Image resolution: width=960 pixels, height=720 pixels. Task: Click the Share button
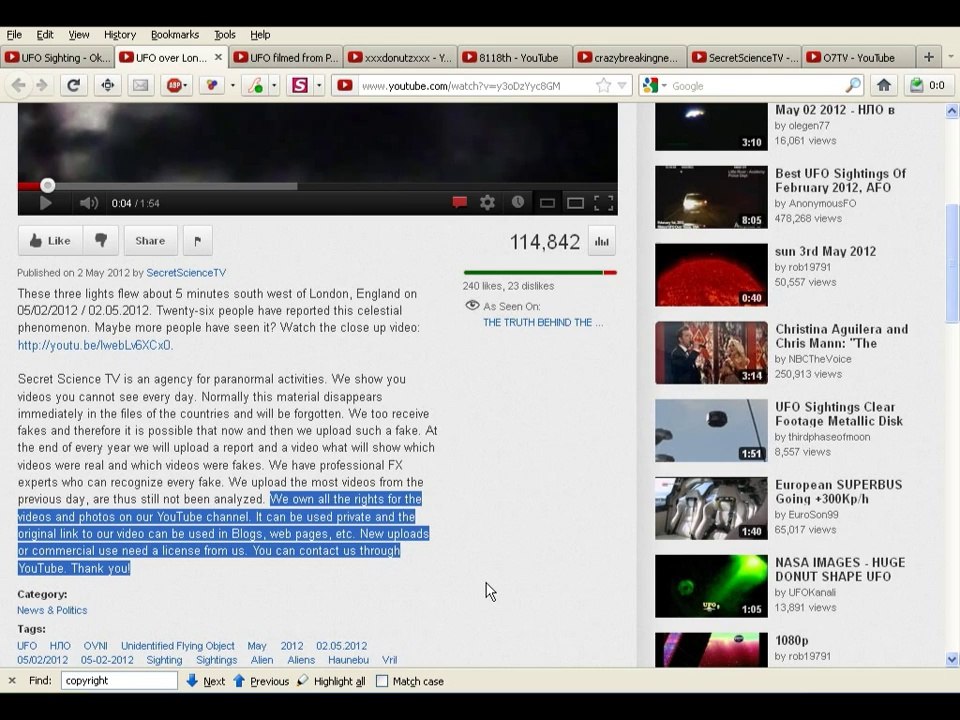pyautogui.click(x=150, y=241)
